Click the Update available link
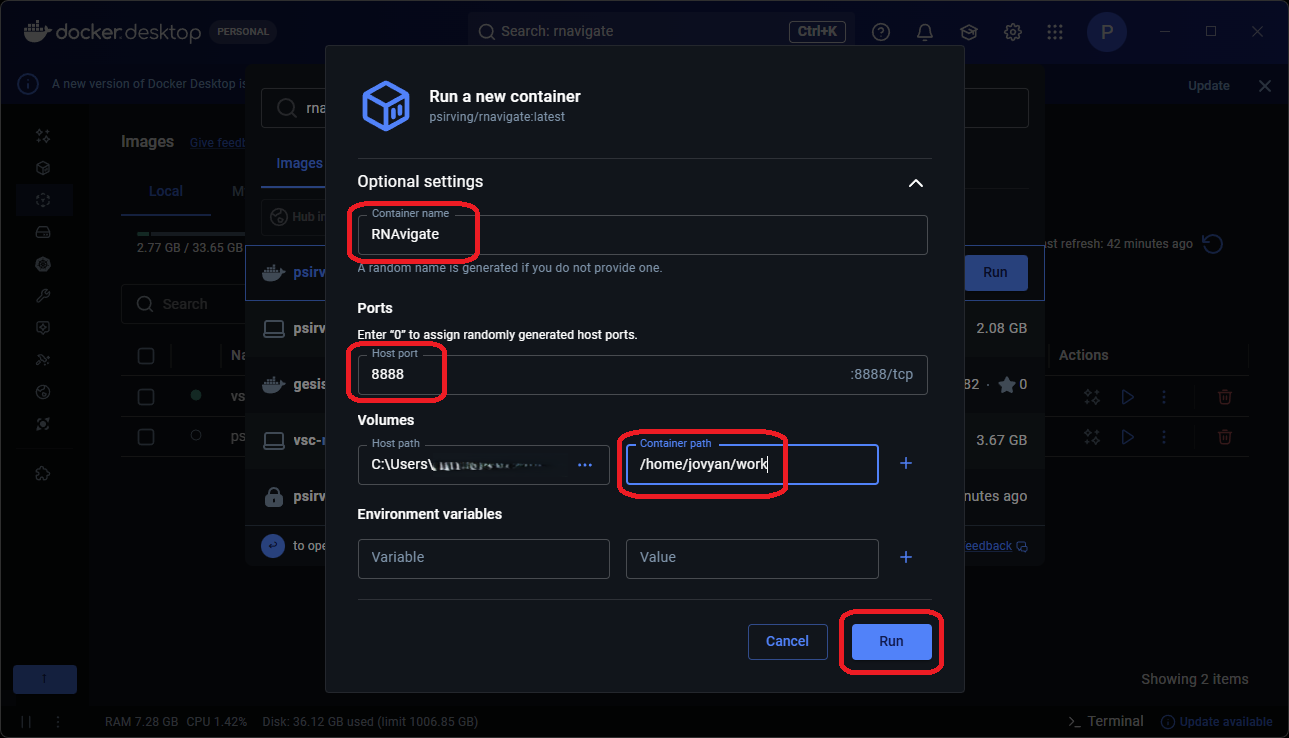Screen dimensions: 1289x738 (1217, 722)
